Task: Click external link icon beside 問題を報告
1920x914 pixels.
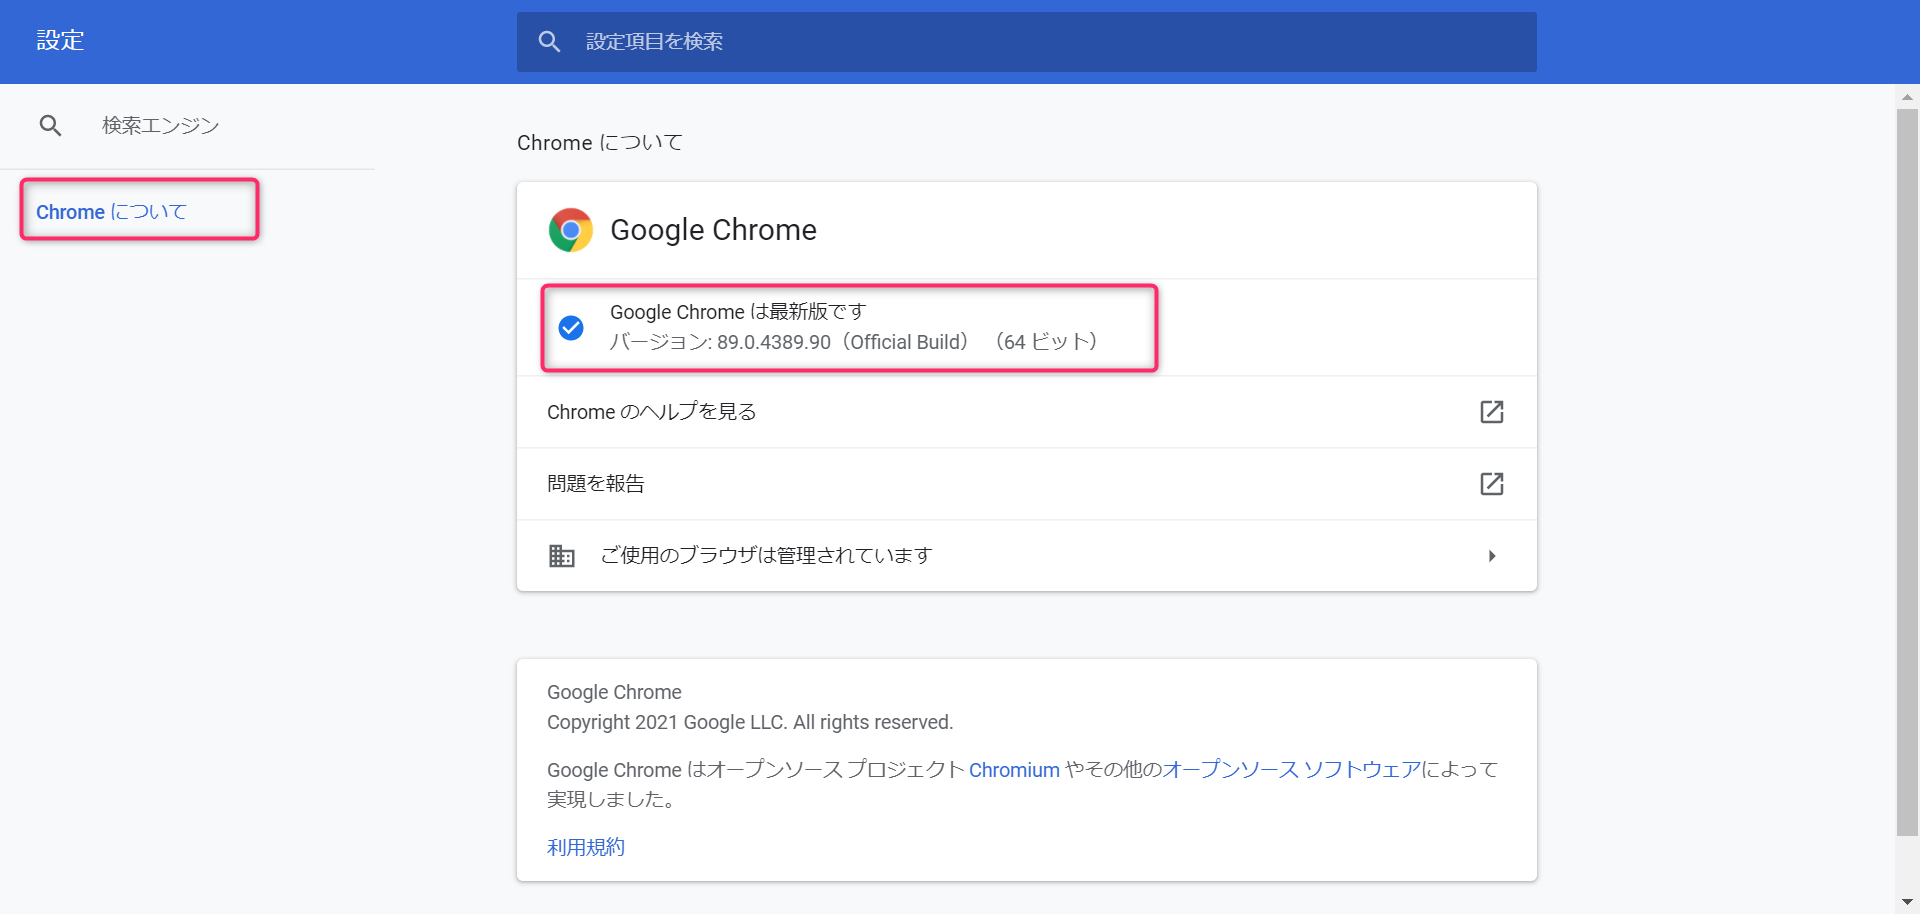Action: [x=1491, y=484]
